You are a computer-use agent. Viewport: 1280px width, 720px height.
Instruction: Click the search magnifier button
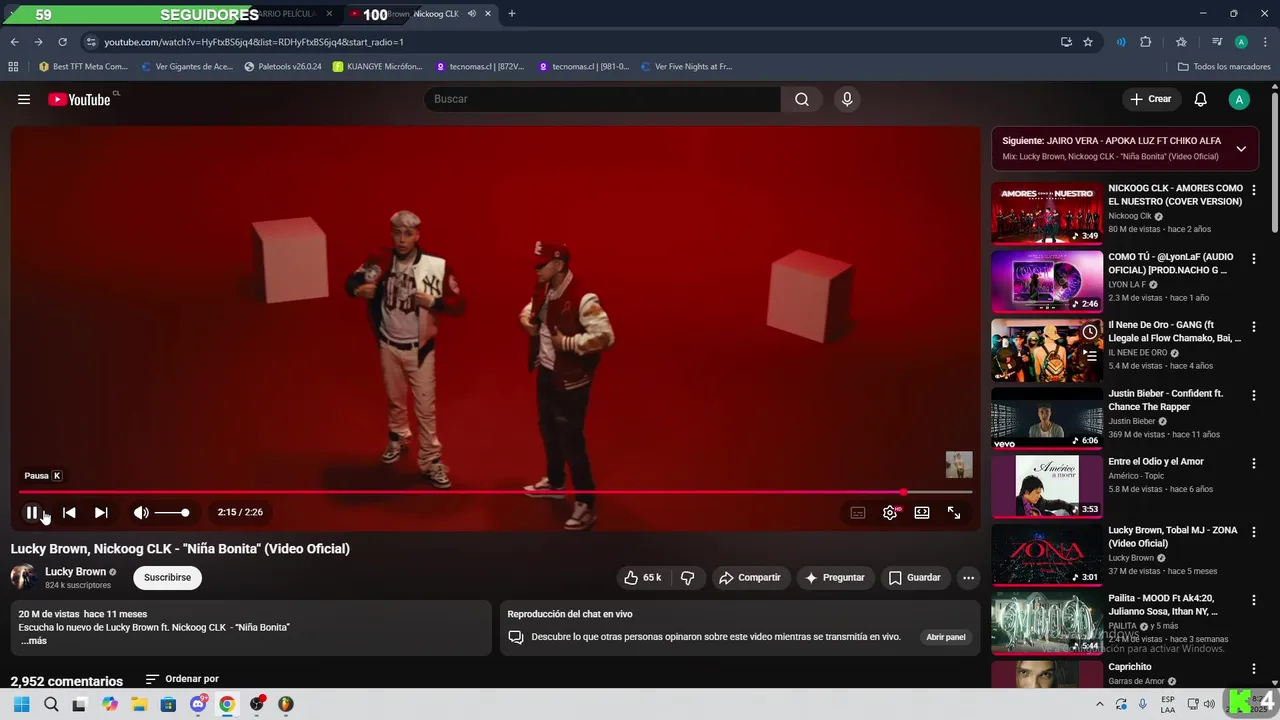tap(802, 99)
